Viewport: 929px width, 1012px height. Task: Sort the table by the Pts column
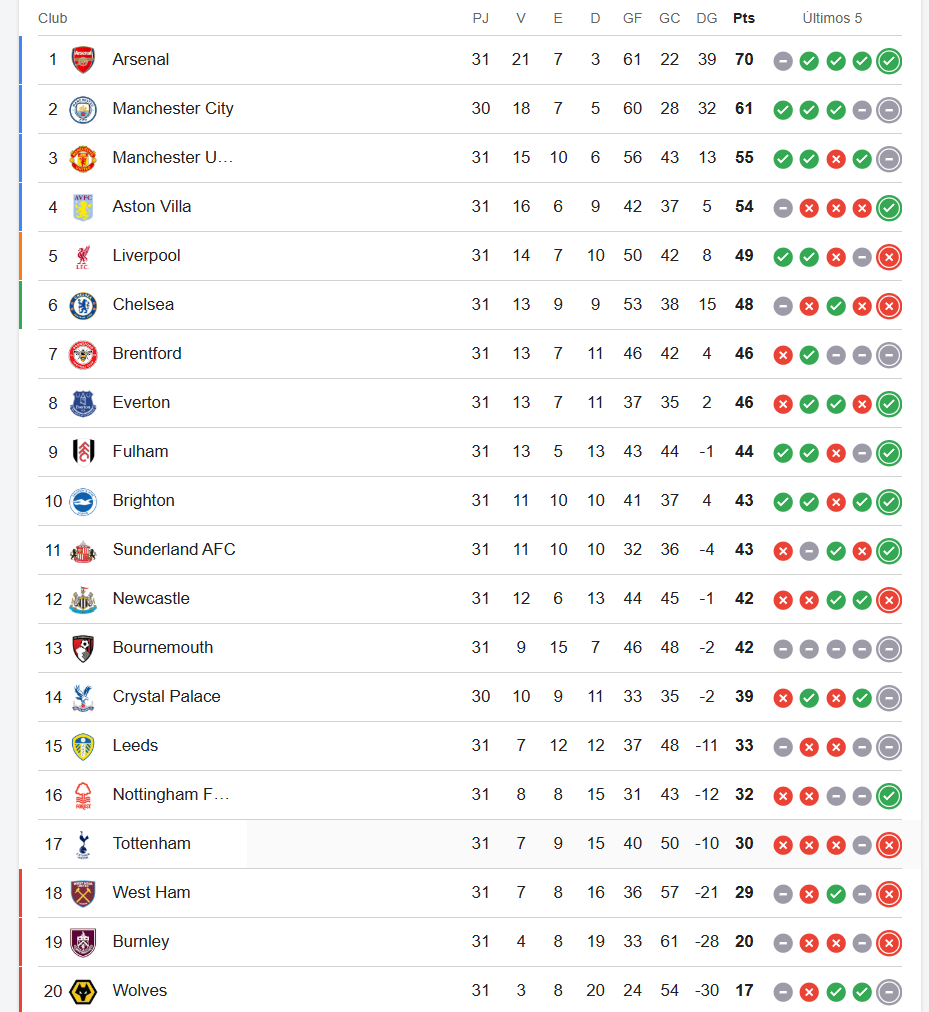click(743, 18)
